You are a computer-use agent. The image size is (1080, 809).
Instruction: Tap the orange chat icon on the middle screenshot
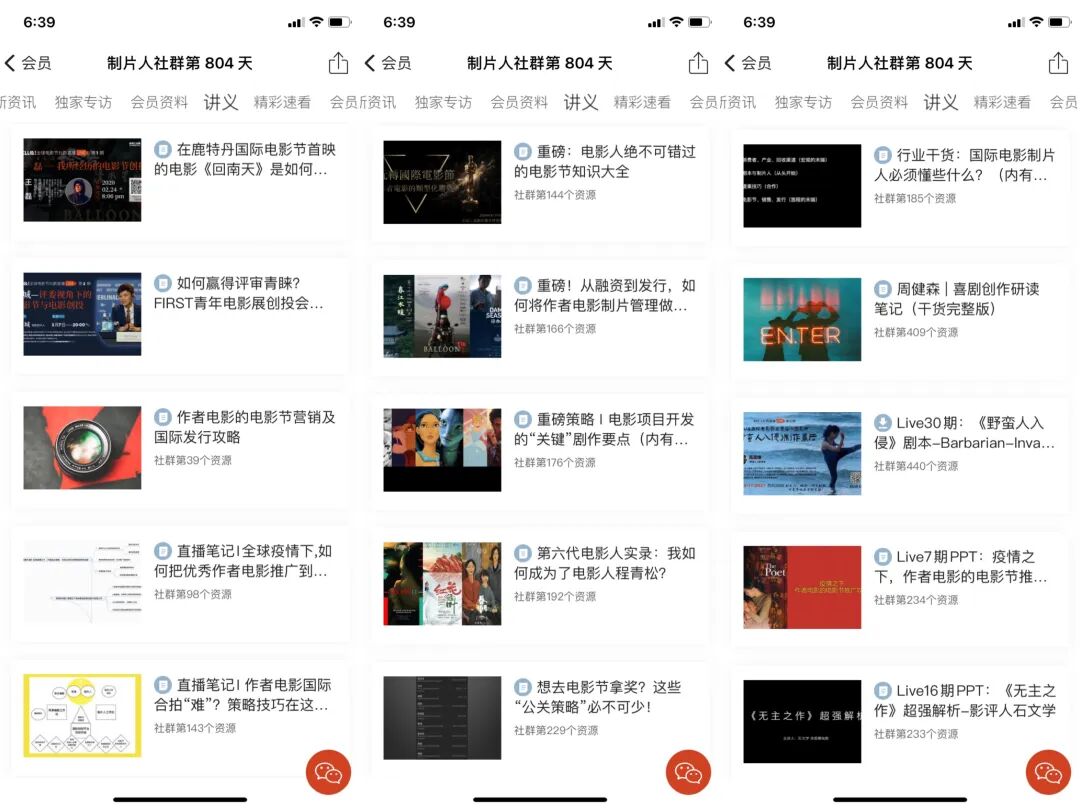click(688, 772)
